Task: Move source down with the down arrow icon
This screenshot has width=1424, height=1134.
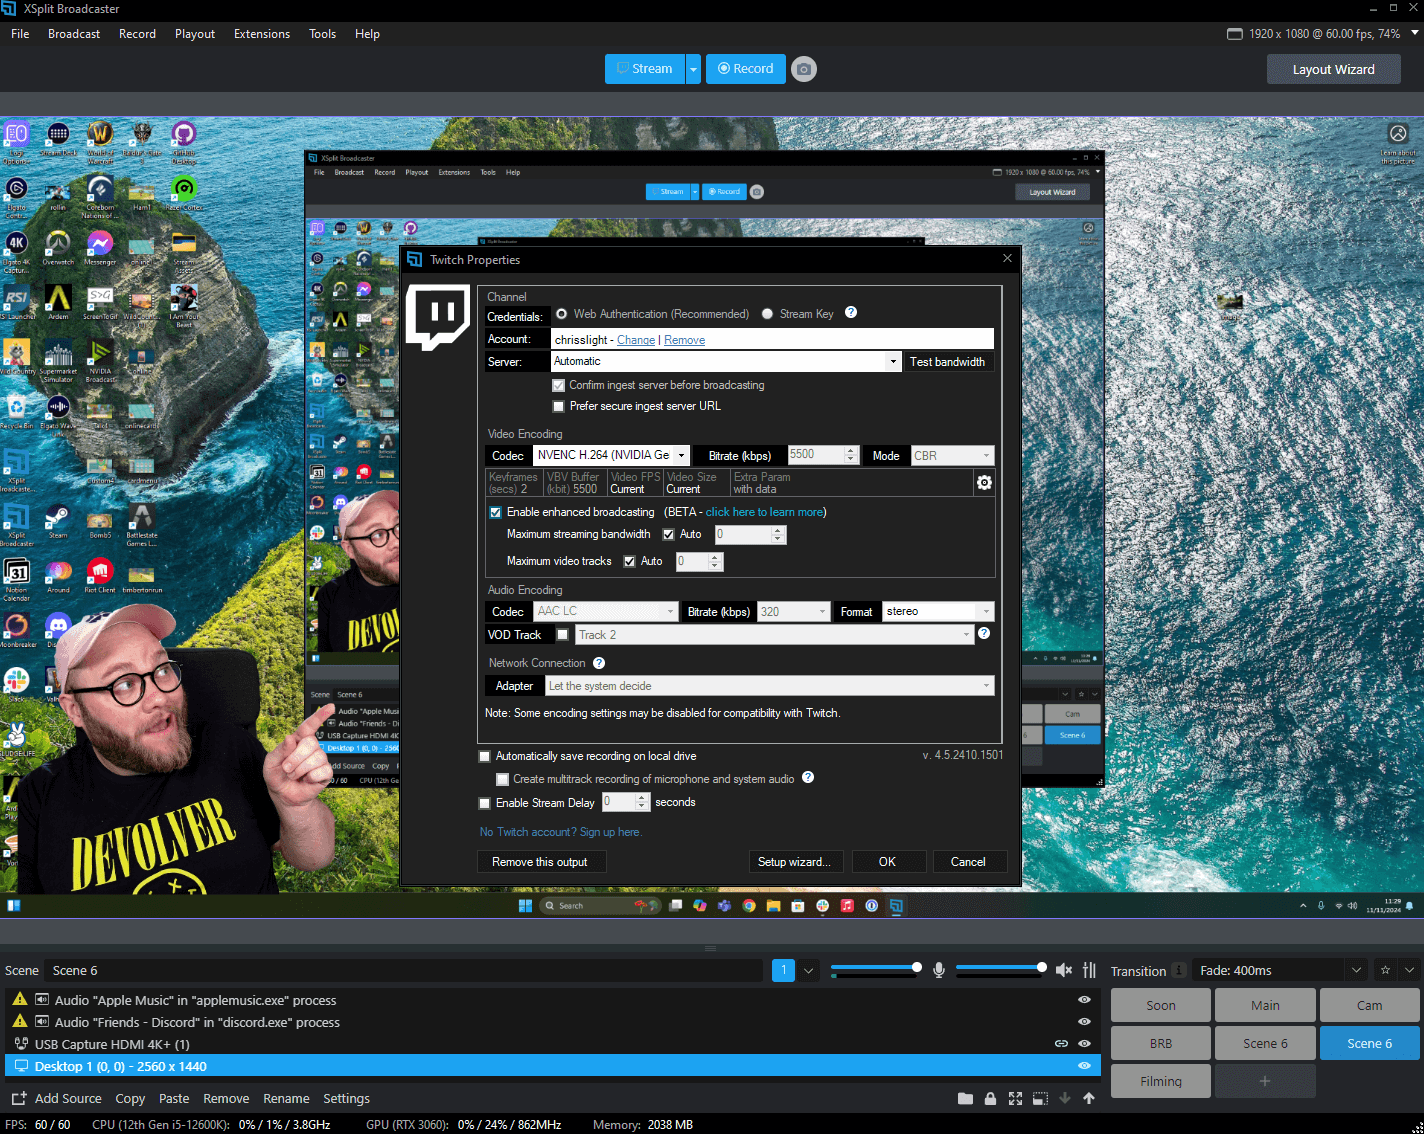Action: pyautogui.click(x=1065, y=1098)
